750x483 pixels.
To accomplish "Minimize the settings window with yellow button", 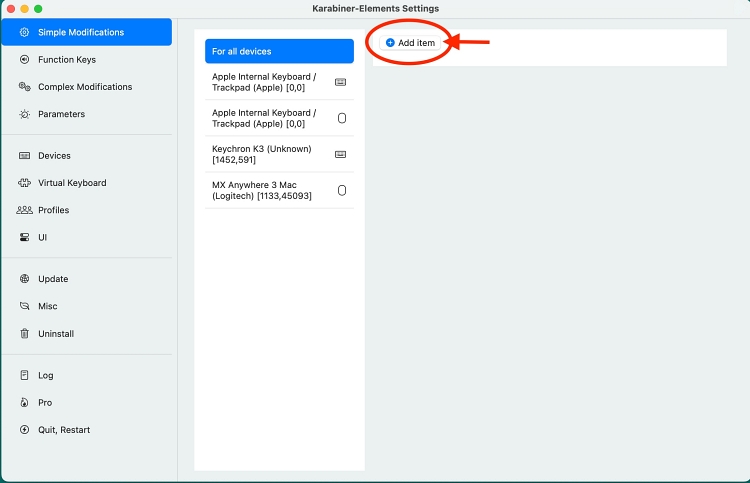I will point(24,9).
